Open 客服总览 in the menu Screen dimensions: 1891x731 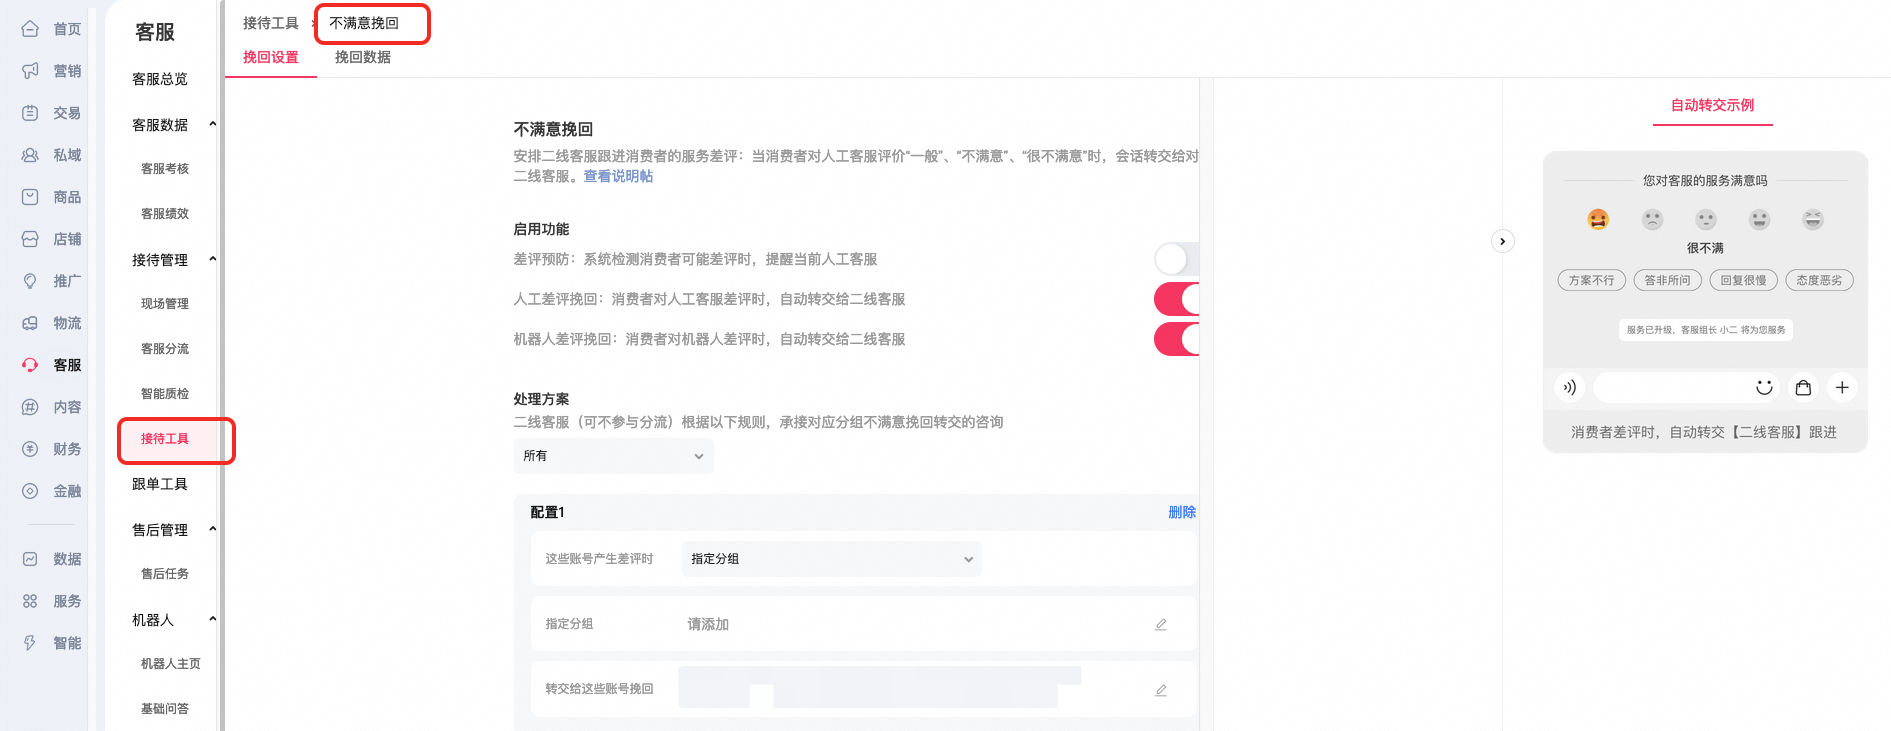click(x=160, y=79)
